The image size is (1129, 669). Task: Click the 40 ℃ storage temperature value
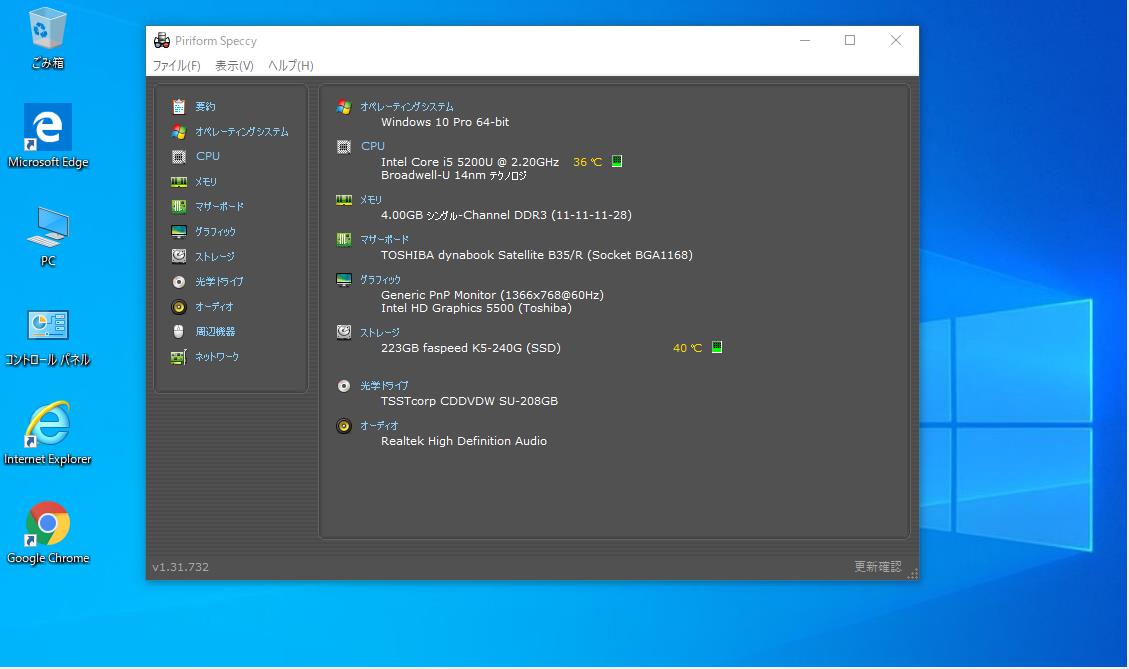tap(688, 348)
